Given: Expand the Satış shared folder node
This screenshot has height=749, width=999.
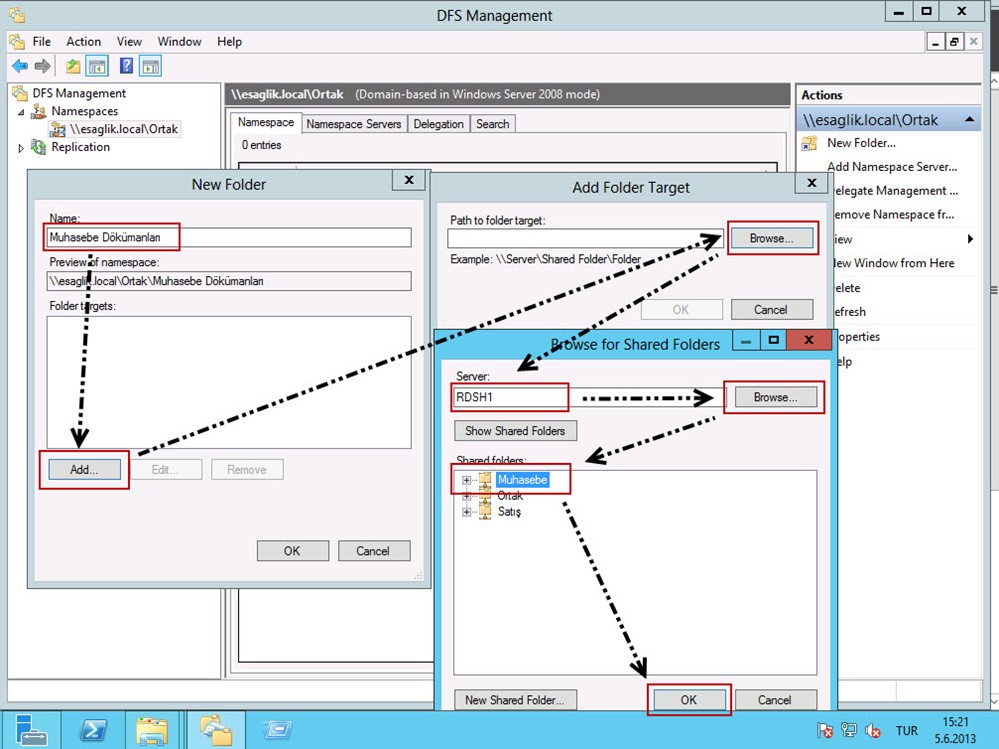Looking at the screenshot, I should pyautogui.click(x=466, y=512).
